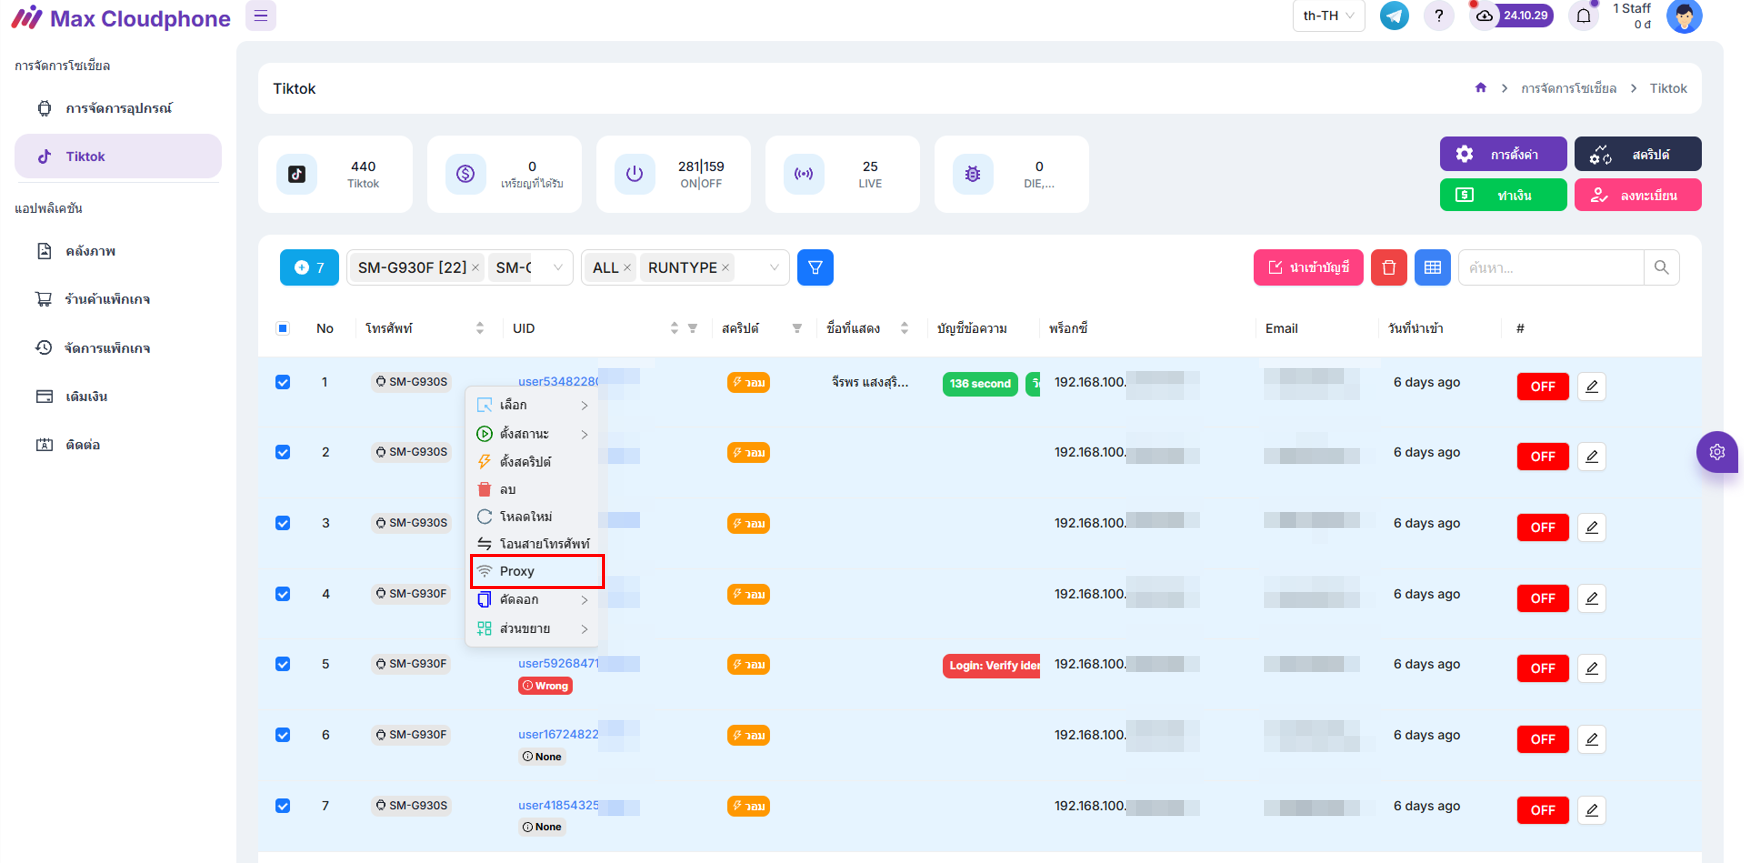Open the notifications bell icon

point(1583,16)
